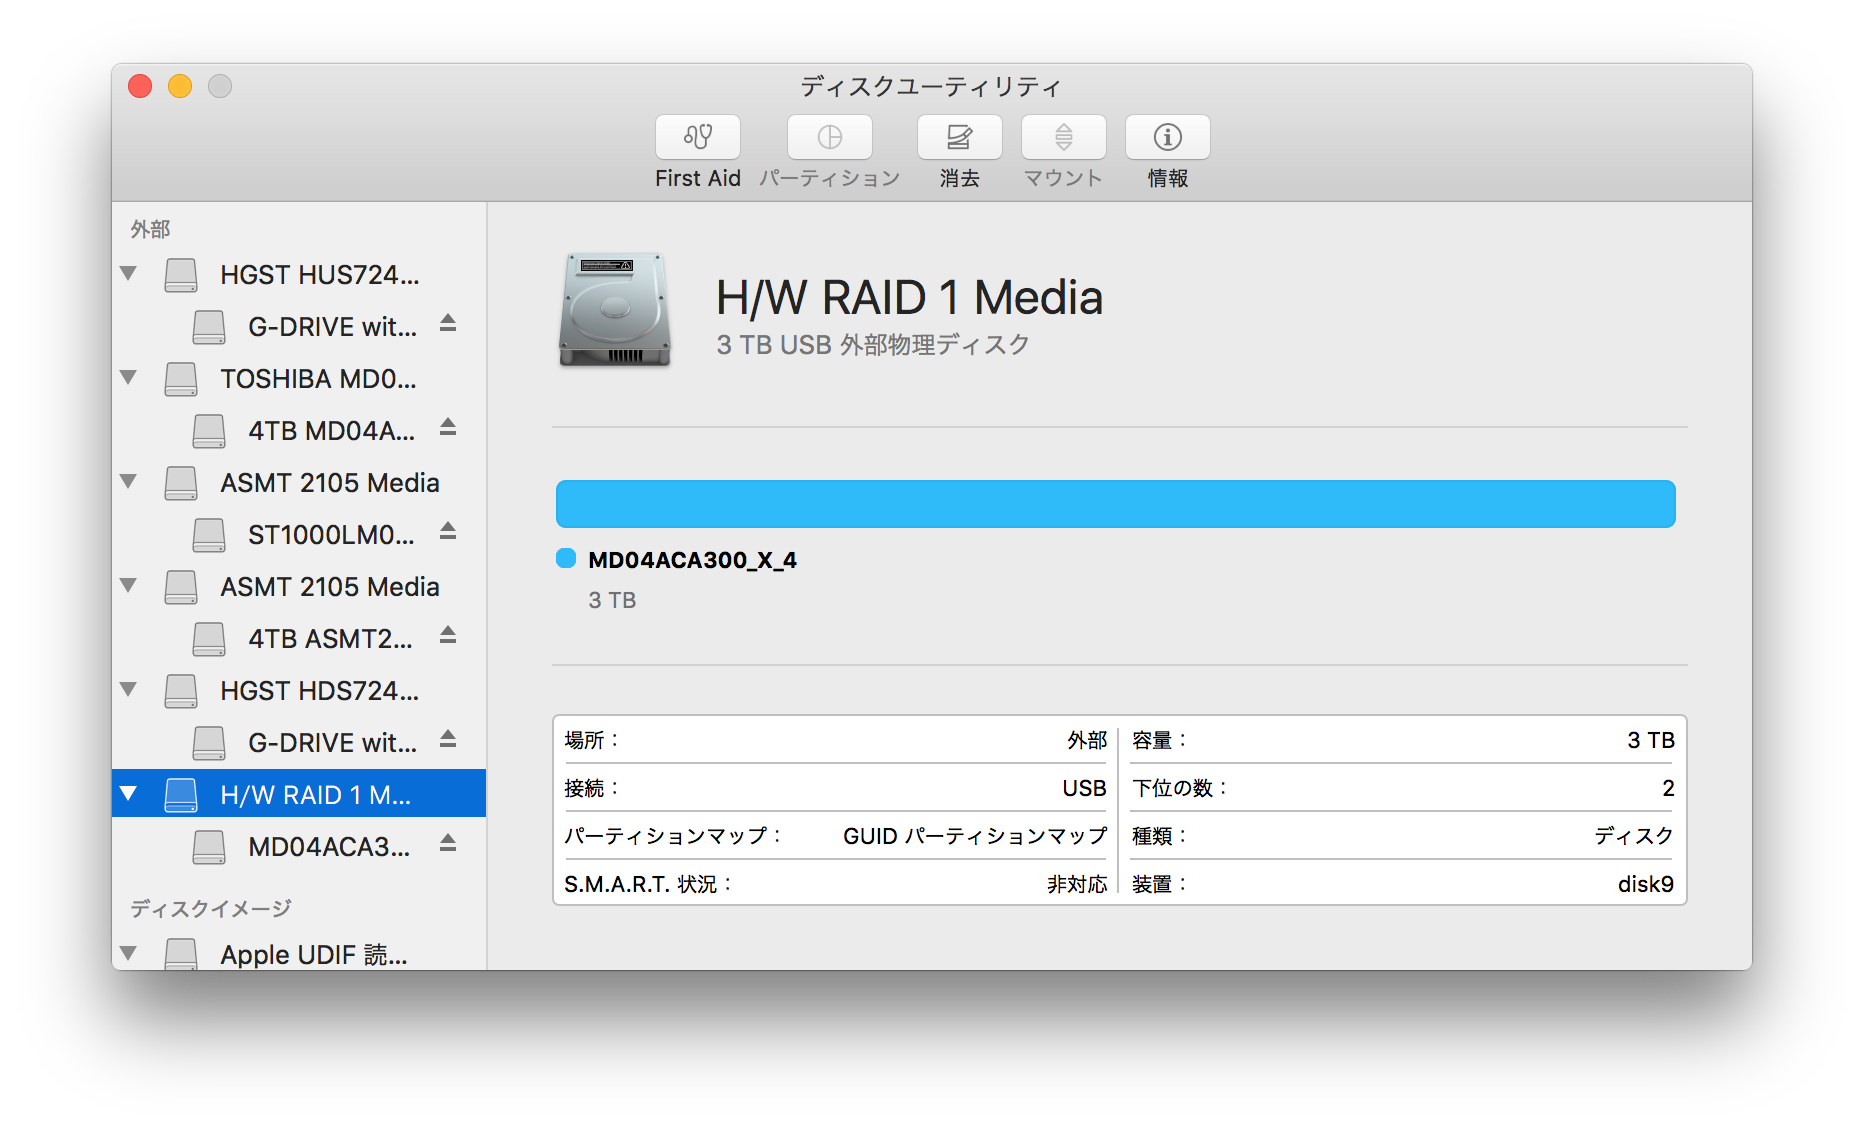This screenshot has height=1130, width=1864.
Task: Collapse the ASMT 2105 Media above 4TB ASMT2
Action: (128, 585)
